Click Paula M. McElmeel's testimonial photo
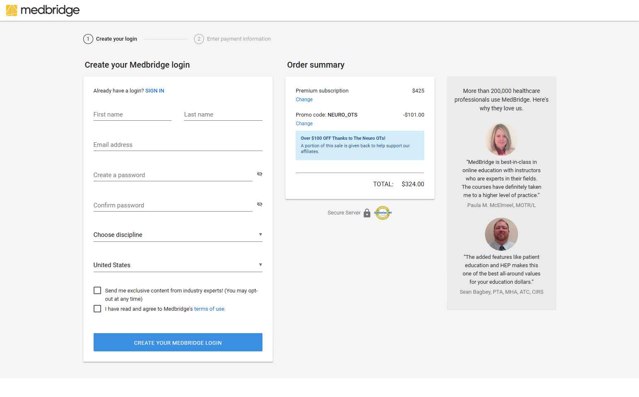The height and width of the screenshot is (397, 639). point(501,139)
